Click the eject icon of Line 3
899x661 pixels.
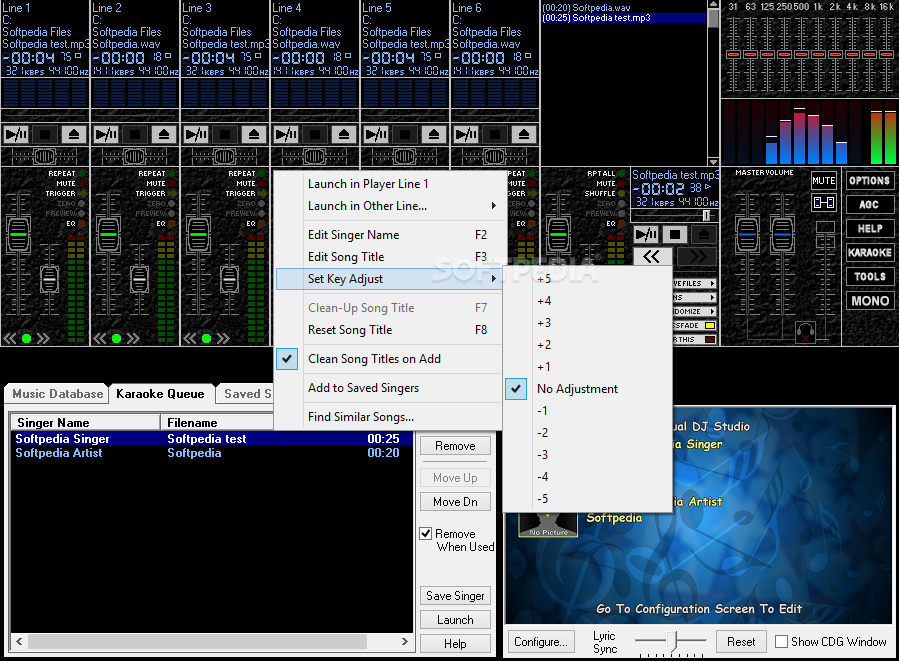click(x=253, y=135)
